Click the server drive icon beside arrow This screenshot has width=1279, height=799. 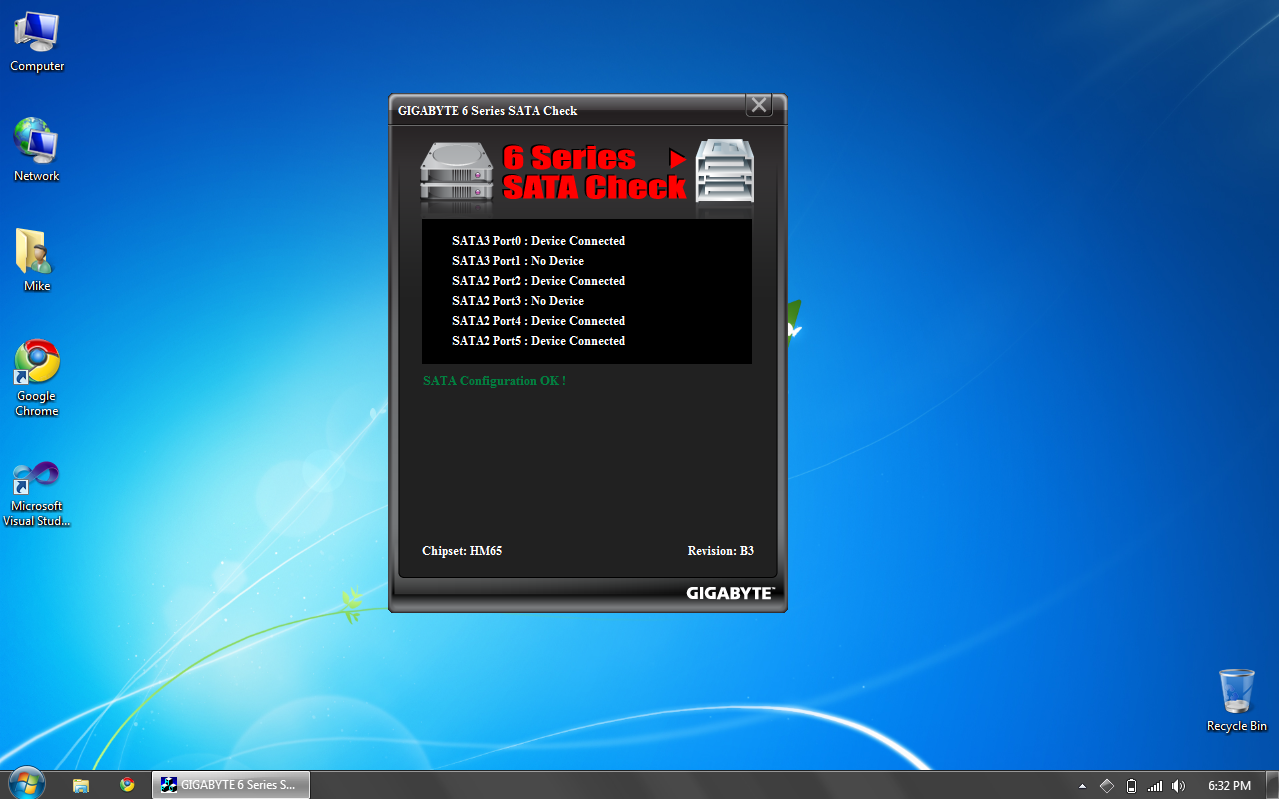pyautogui.click(x=725, y=172)
